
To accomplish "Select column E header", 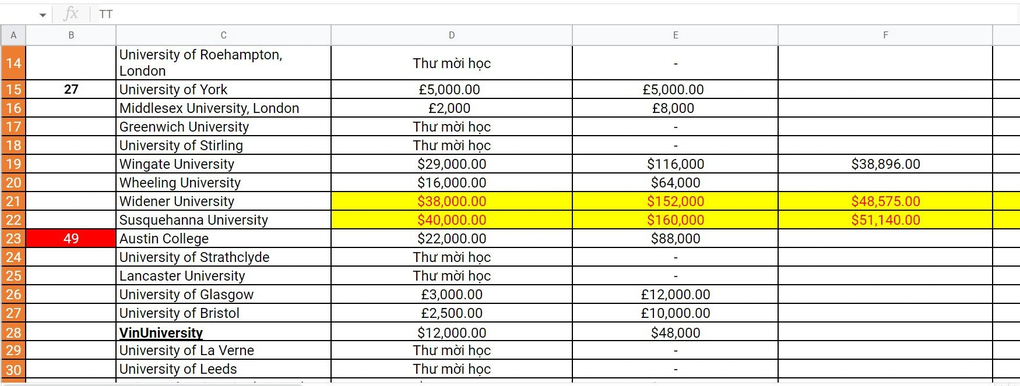I will 675,35.
